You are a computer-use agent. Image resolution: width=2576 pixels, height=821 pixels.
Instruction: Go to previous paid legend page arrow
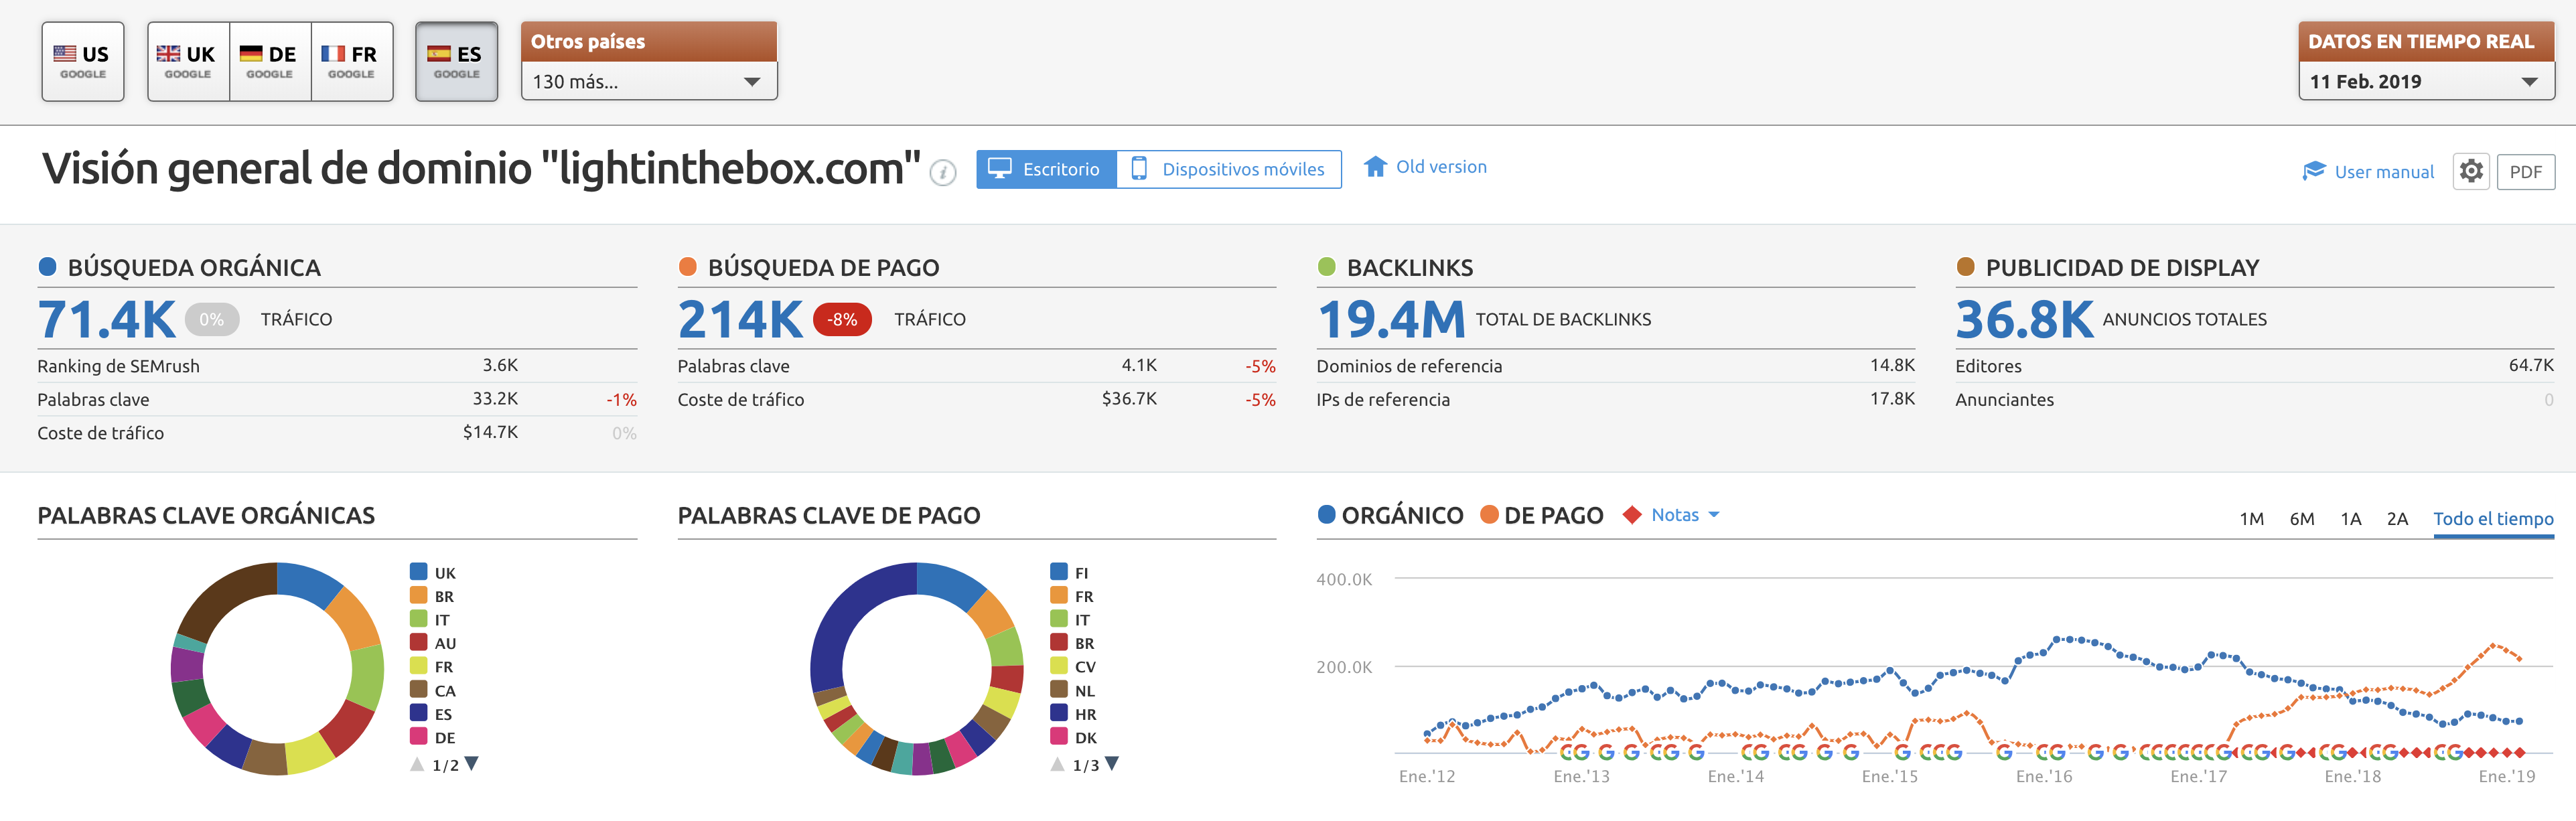pos(1057,764)
